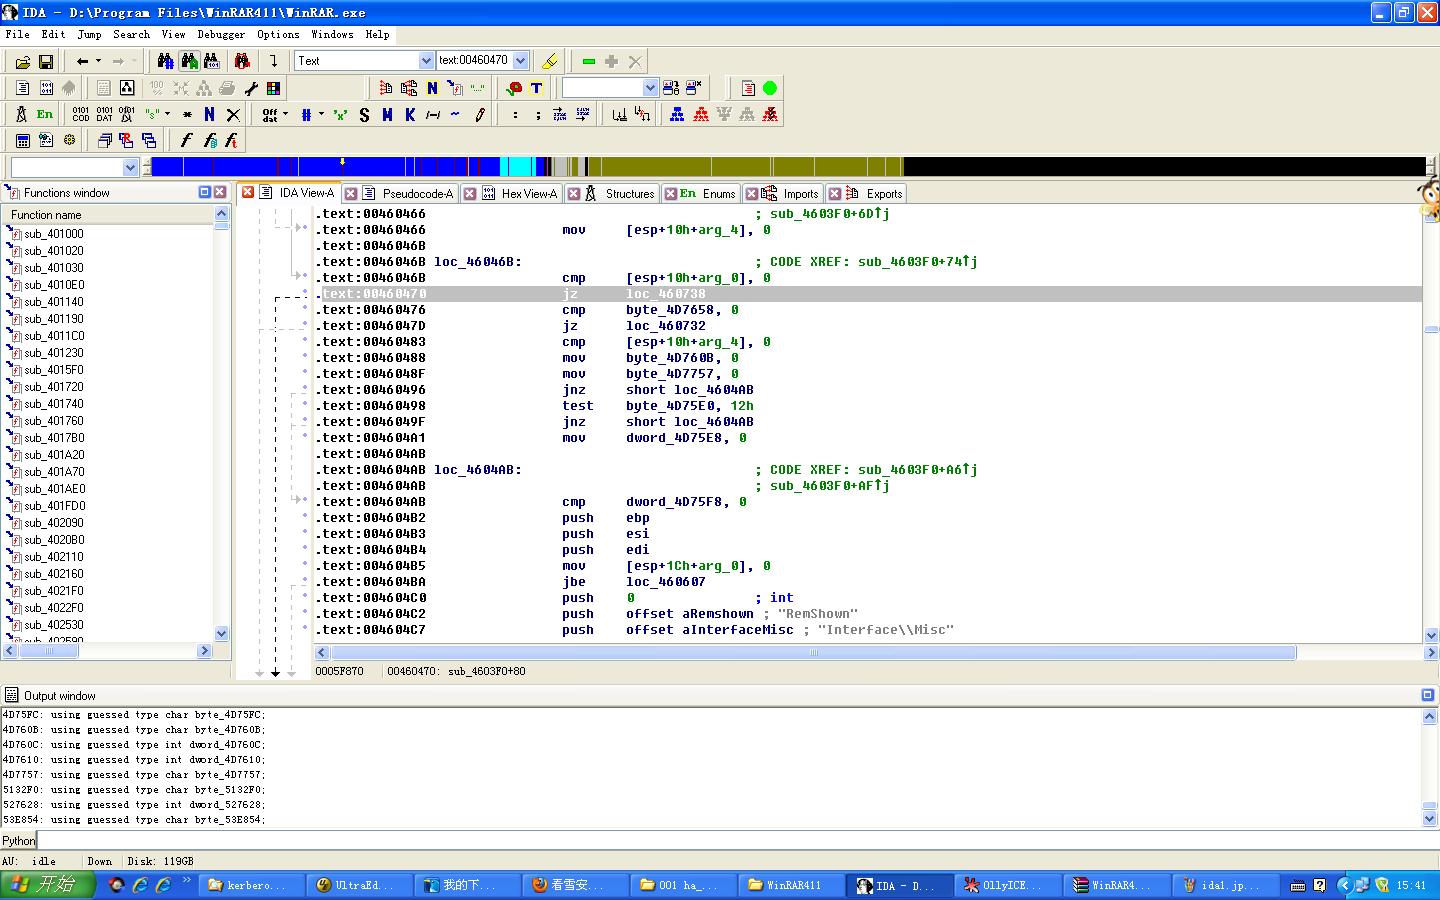
Task: Close the Structures tab
Action: point(574,194)
